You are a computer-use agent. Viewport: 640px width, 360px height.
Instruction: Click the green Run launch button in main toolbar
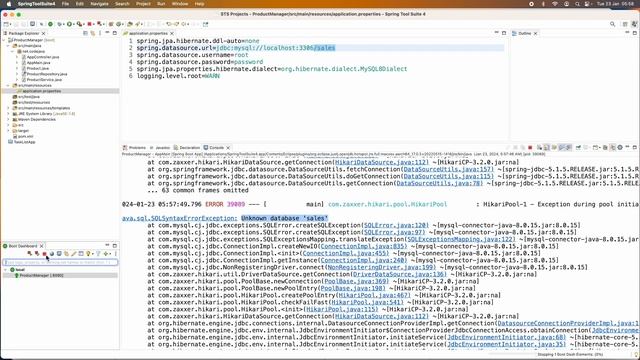pos(69,24)
